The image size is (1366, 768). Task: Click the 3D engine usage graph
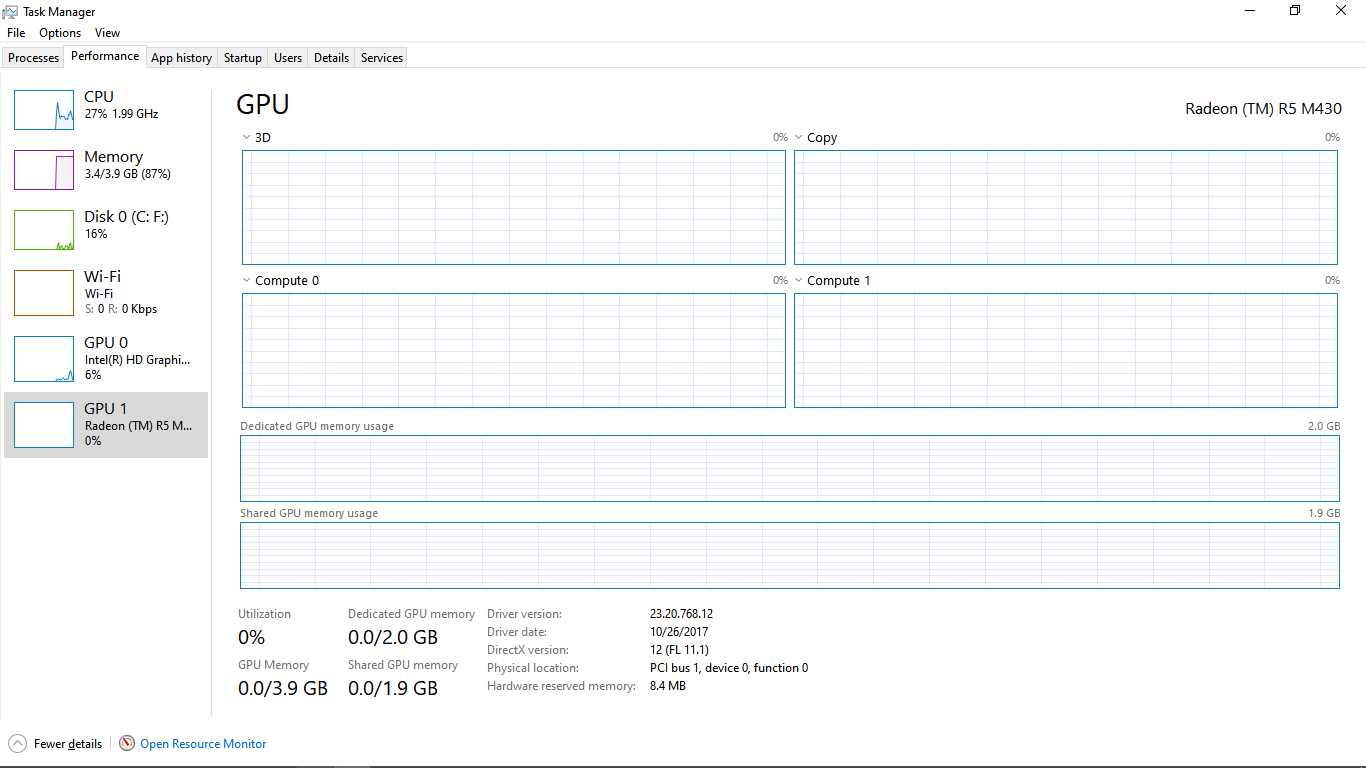pyautogui.click(x=514, y=207)
